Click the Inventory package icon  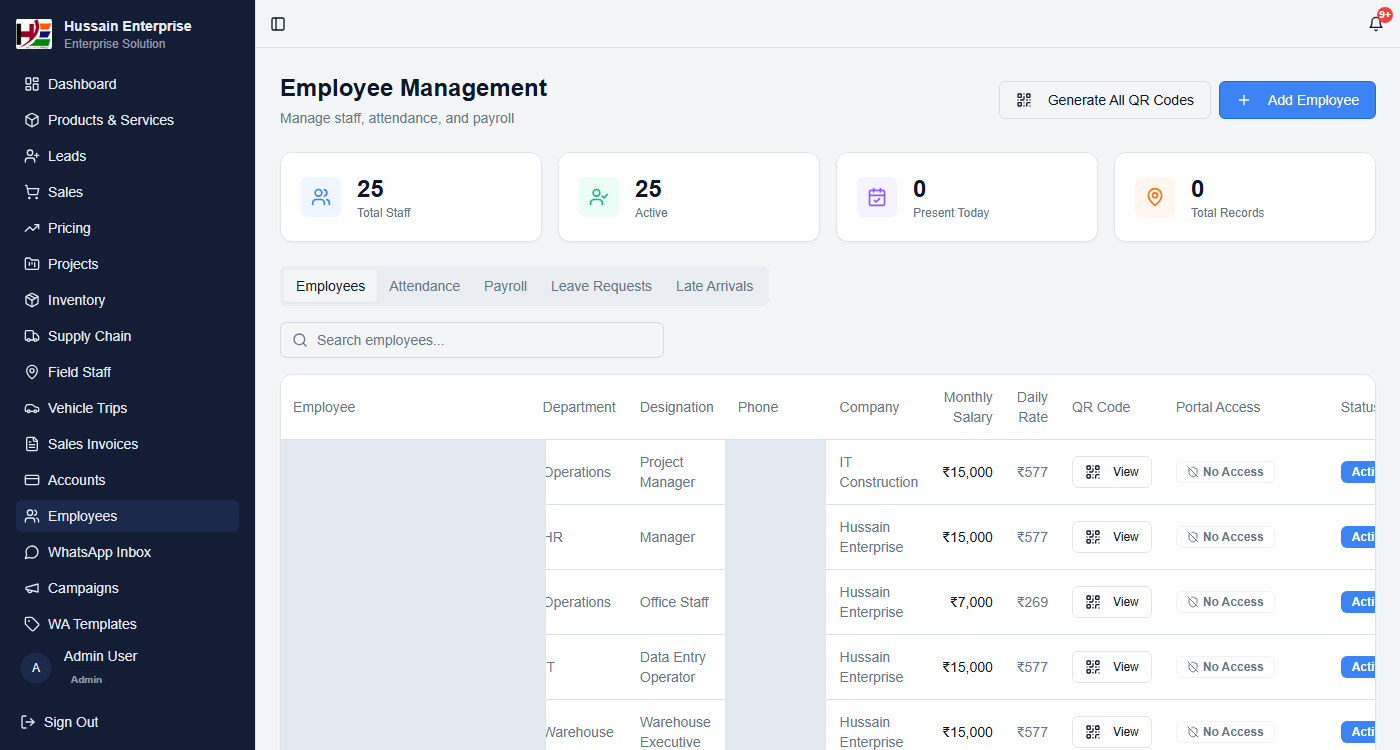pos(32,300)
